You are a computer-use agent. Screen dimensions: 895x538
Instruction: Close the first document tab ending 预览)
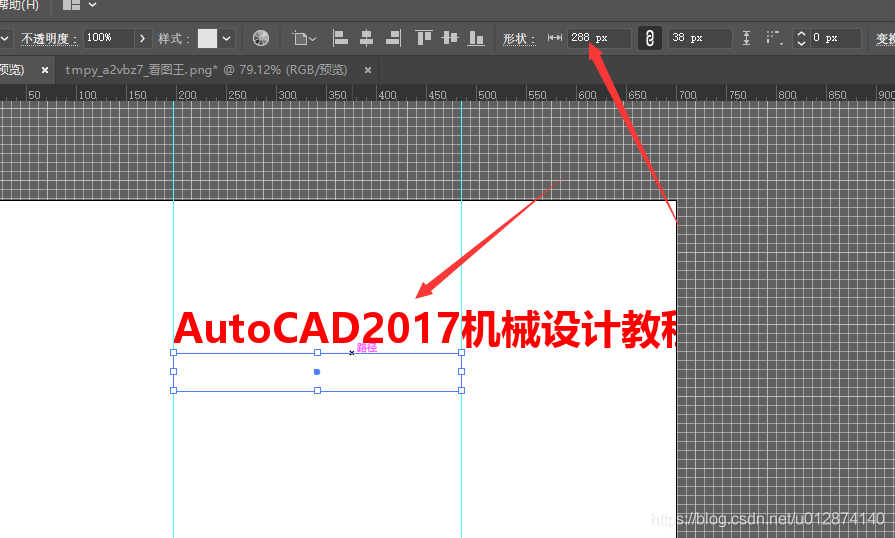45,70
